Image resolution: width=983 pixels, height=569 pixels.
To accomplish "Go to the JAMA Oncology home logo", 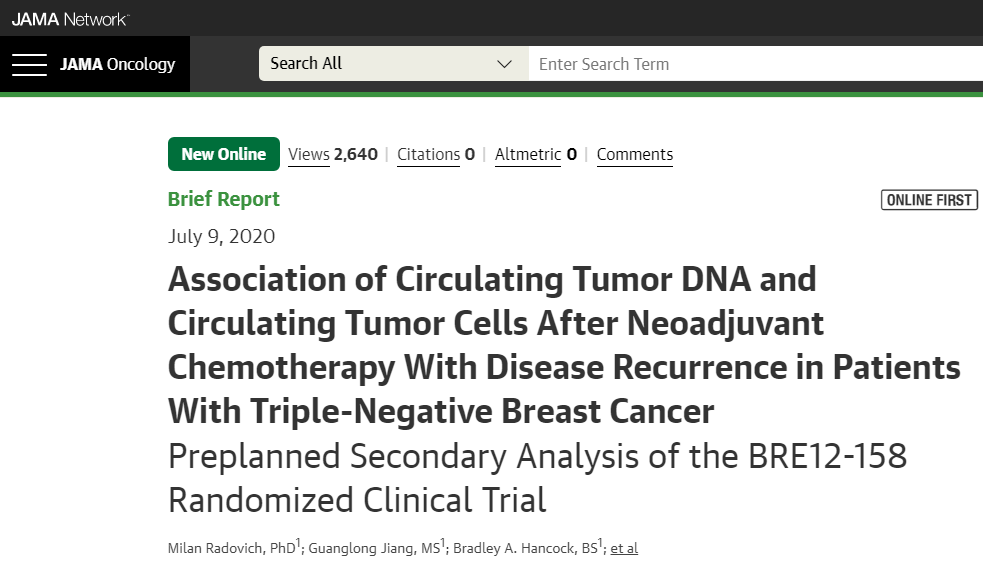I will 117,65.
